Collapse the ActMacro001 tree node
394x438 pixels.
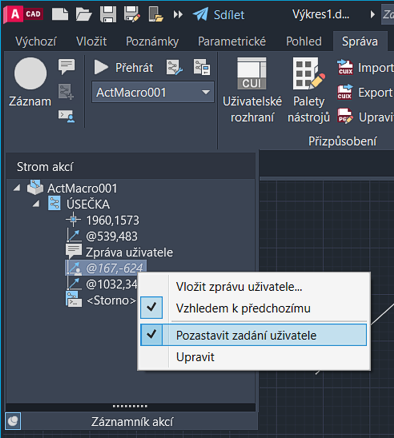point(16,188)
